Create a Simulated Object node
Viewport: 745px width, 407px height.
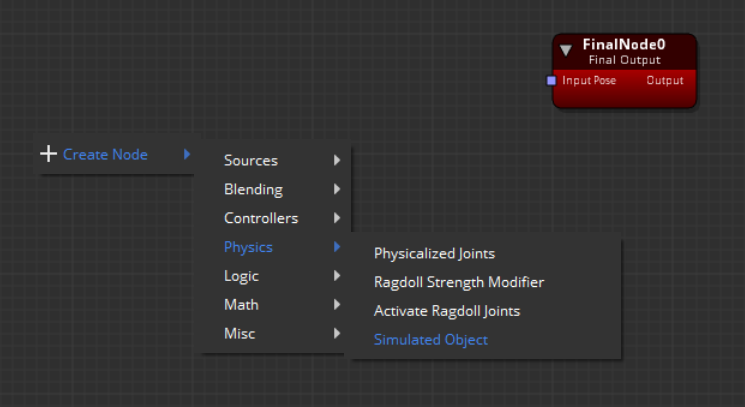[x=430, y=340]
